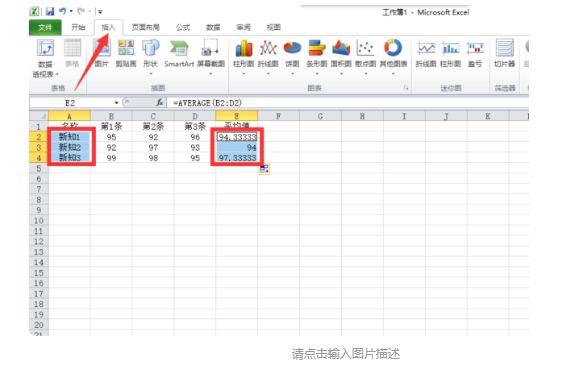Select cell containing 新知3
Viewport: 572px width, 369px height.
pyautogui.click(x=69, y=158)
